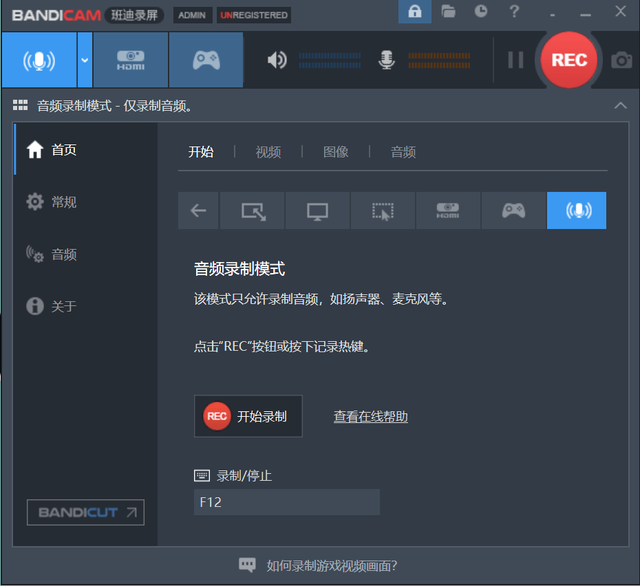640x586 pixels.
Task: Select around-mouse recording mode icon
Action: [x=383, y=211]
